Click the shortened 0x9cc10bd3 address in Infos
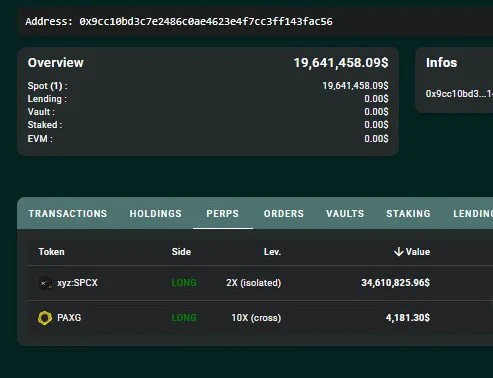 pyautogui.click(x=459, y=94)
